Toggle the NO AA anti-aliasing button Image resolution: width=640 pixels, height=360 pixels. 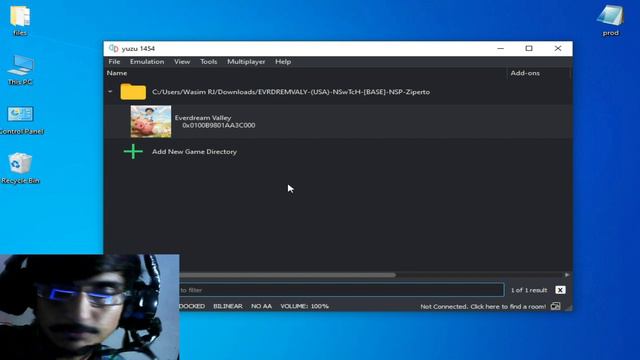click(261, 306)
